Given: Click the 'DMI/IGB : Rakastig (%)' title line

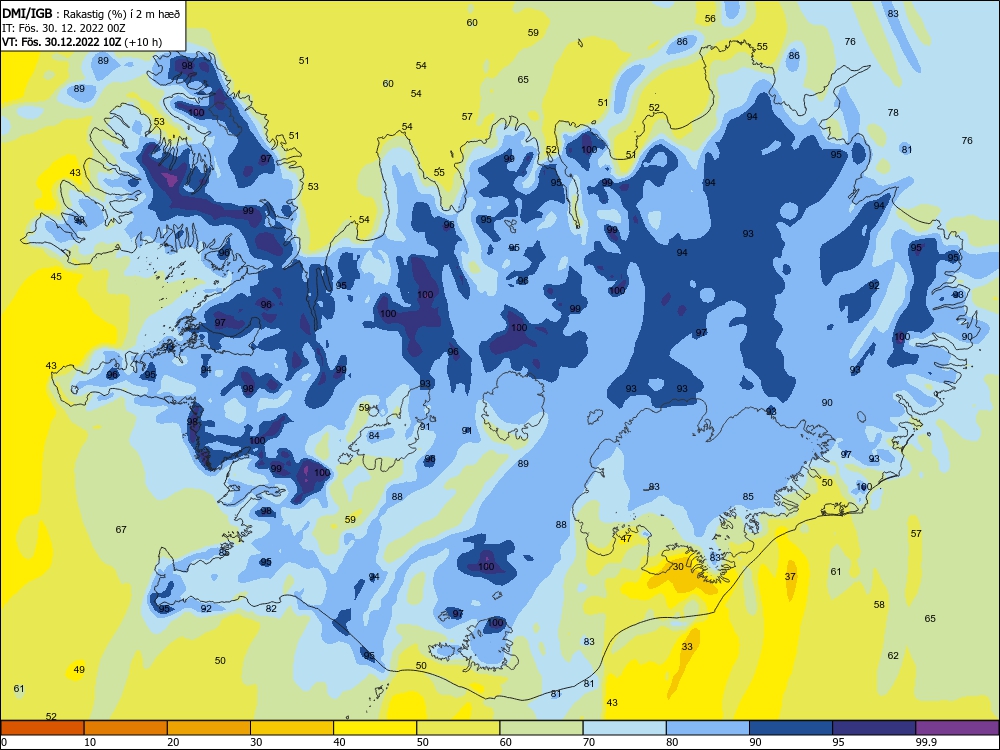Looking at the screenshot, I should [92, 13].
